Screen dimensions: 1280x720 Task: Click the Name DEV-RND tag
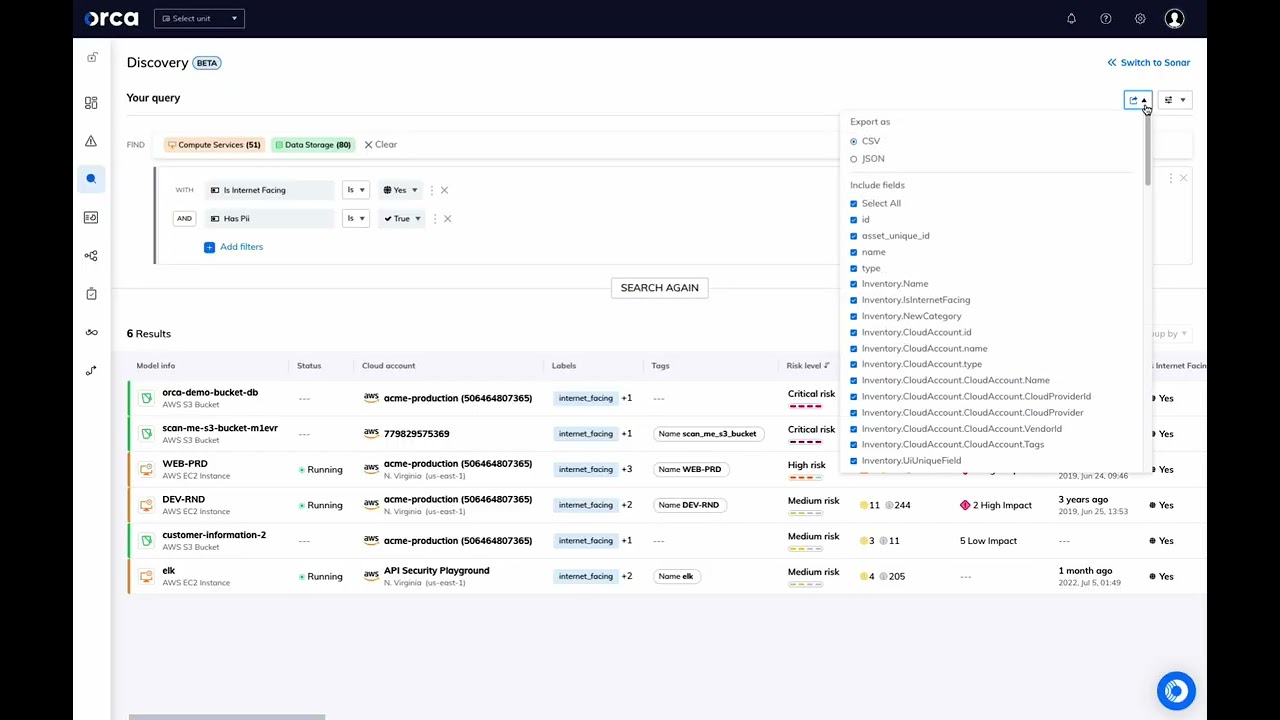pyautogui.click(x=689, y=505)
